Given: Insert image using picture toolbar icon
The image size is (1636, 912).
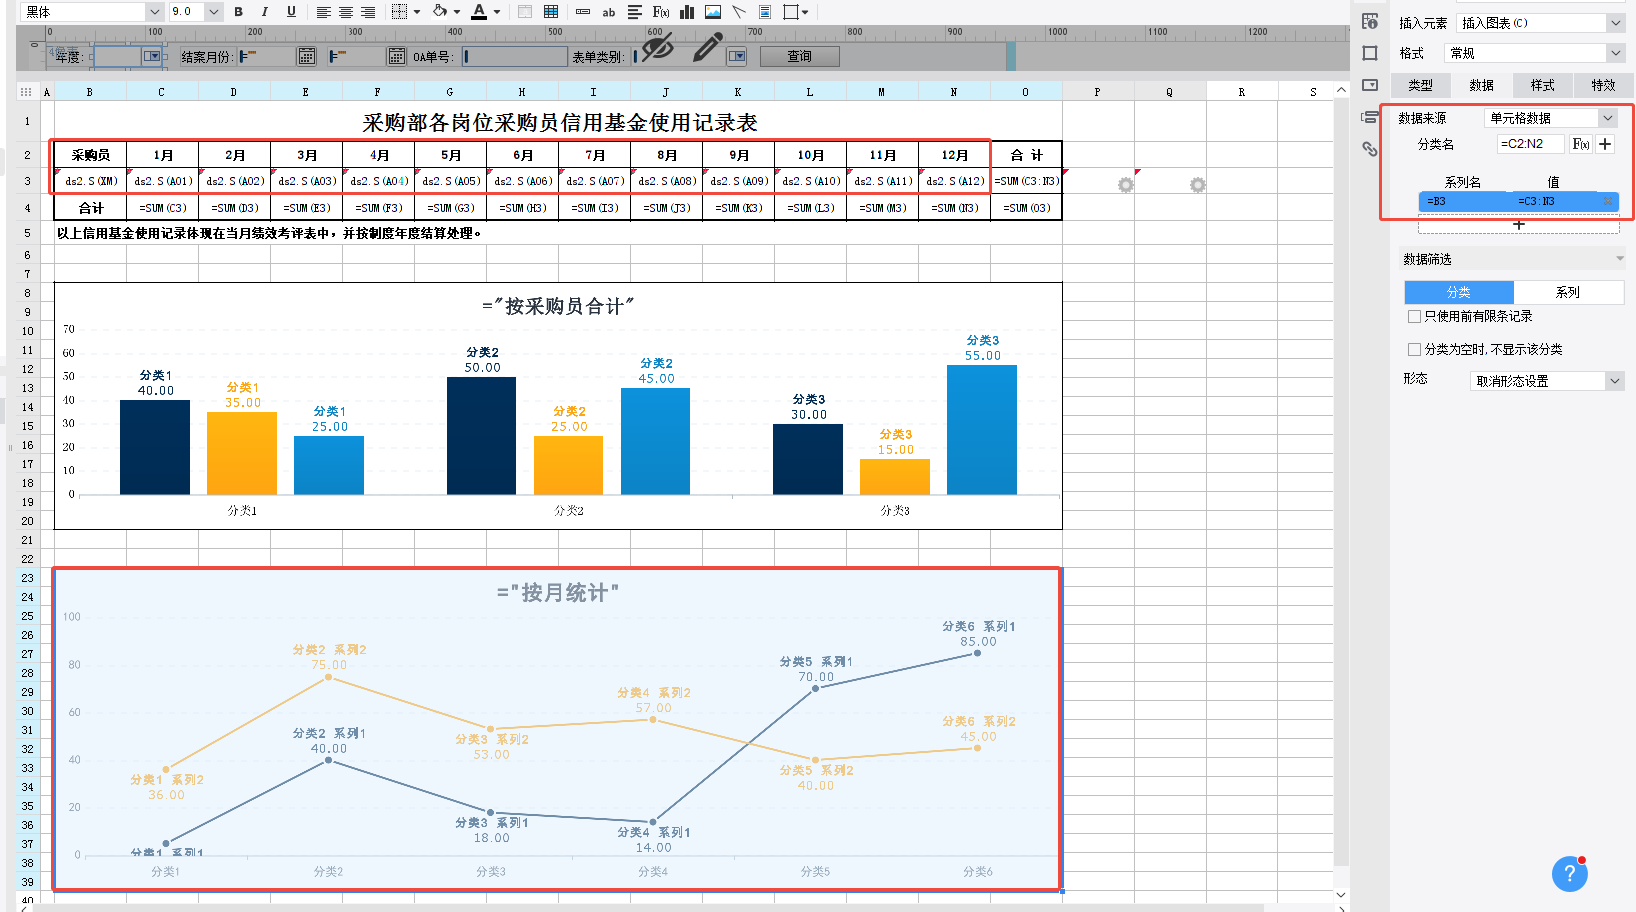Looking at the screenshot, I should click(x=713, y=12).
